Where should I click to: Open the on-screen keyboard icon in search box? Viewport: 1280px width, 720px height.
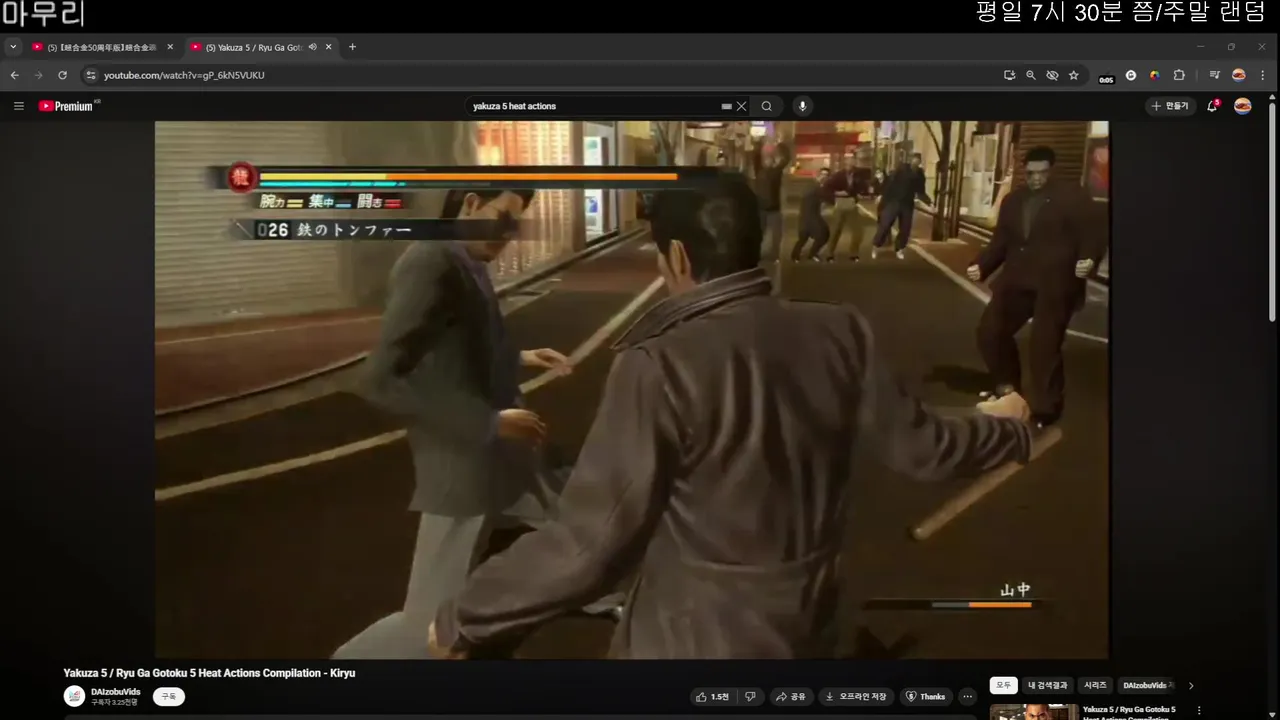(x=726, y=106)
